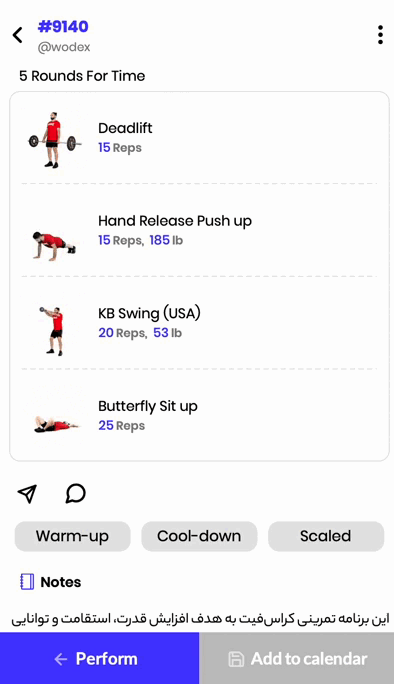
Task: Expand the Persian notes text
Action: coord(200,619)
